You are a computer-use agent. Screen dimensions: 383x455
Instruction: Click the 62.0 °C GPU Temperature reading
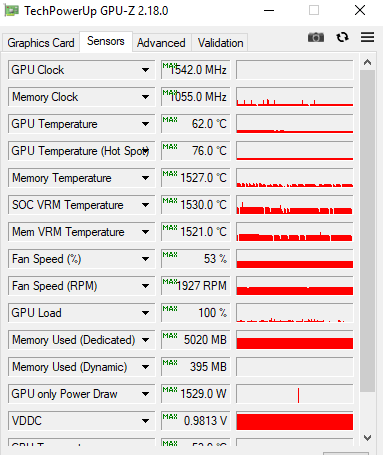pyautogui.click(x=196, y=124)
